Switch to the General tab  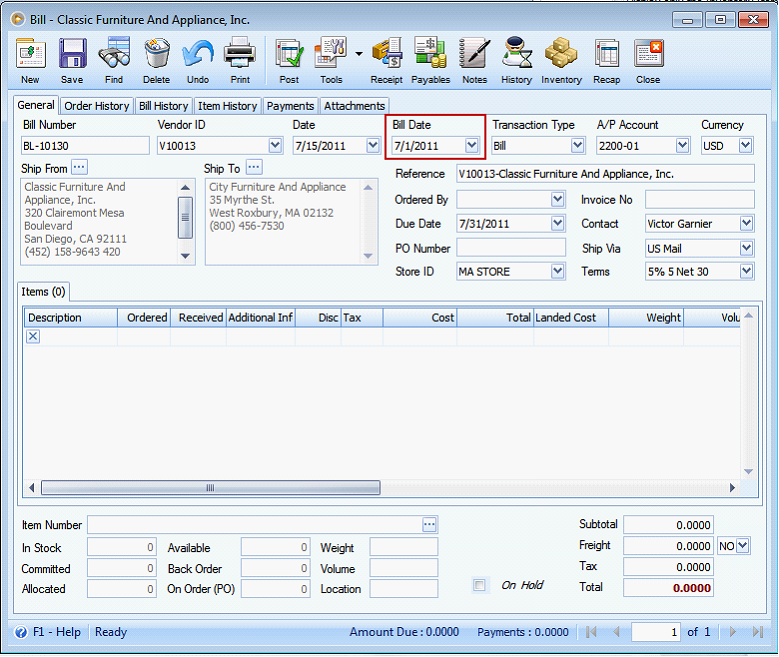click(x=36, y=105)
